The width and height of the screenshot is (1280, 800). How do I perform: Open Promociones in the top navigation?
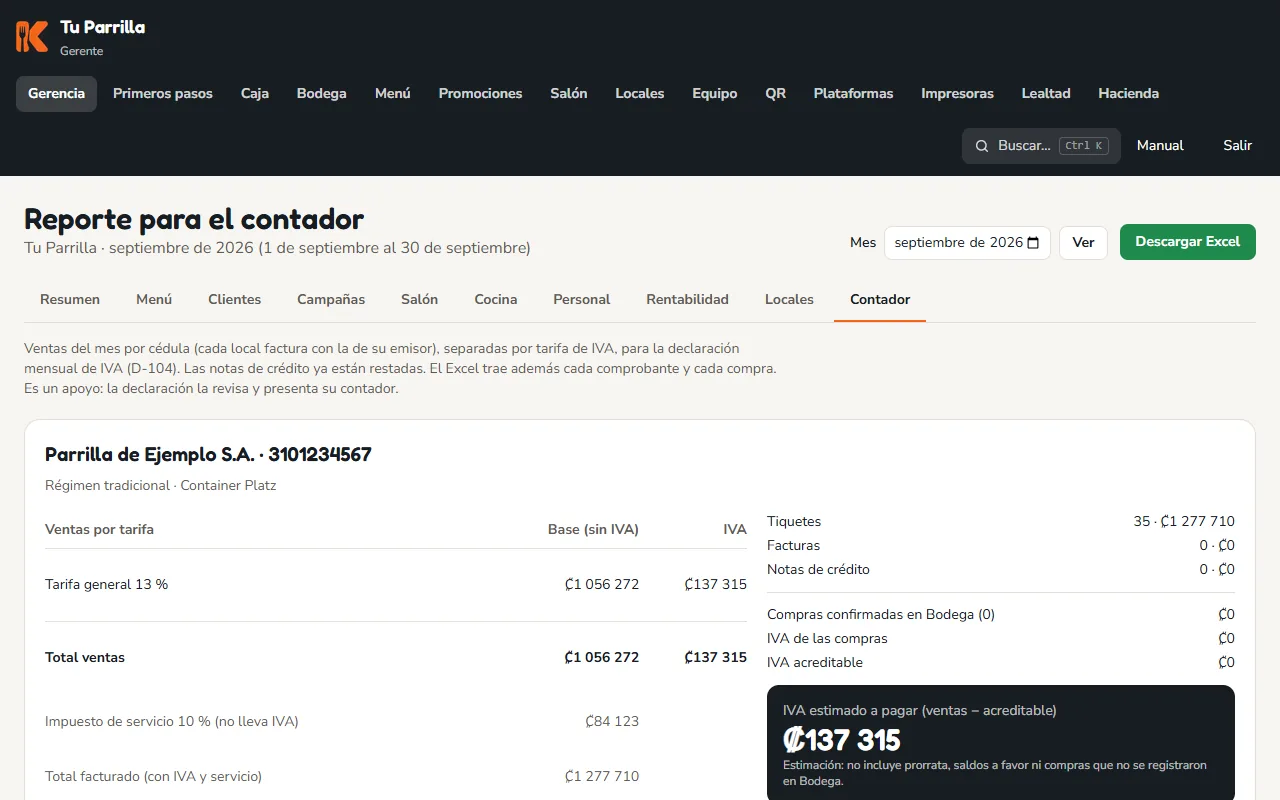pos(481,94)
